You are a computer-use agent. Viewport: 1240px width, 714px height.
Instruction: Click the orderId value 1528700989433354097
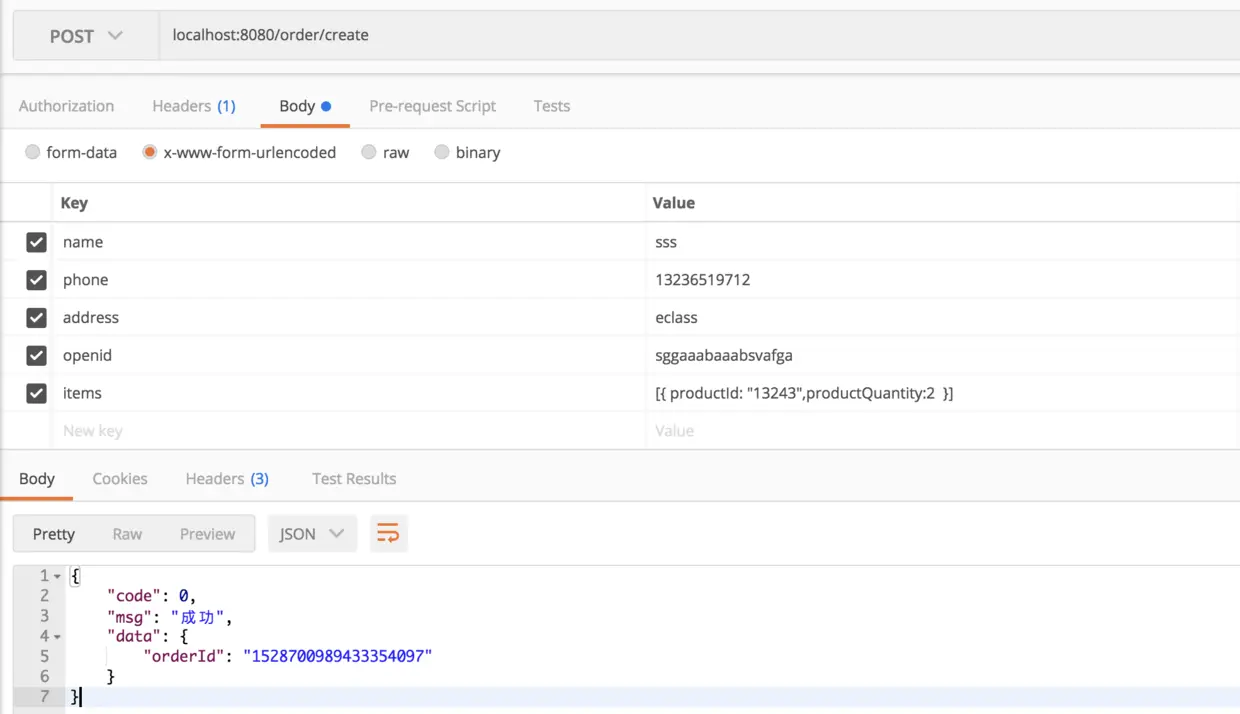[337, 656]
